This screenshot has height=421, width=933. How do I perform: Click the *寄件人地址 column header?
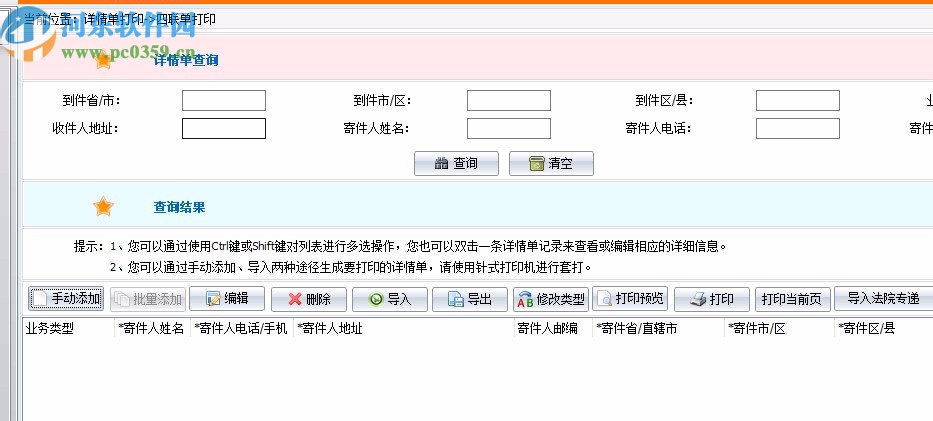pos(404,328)
